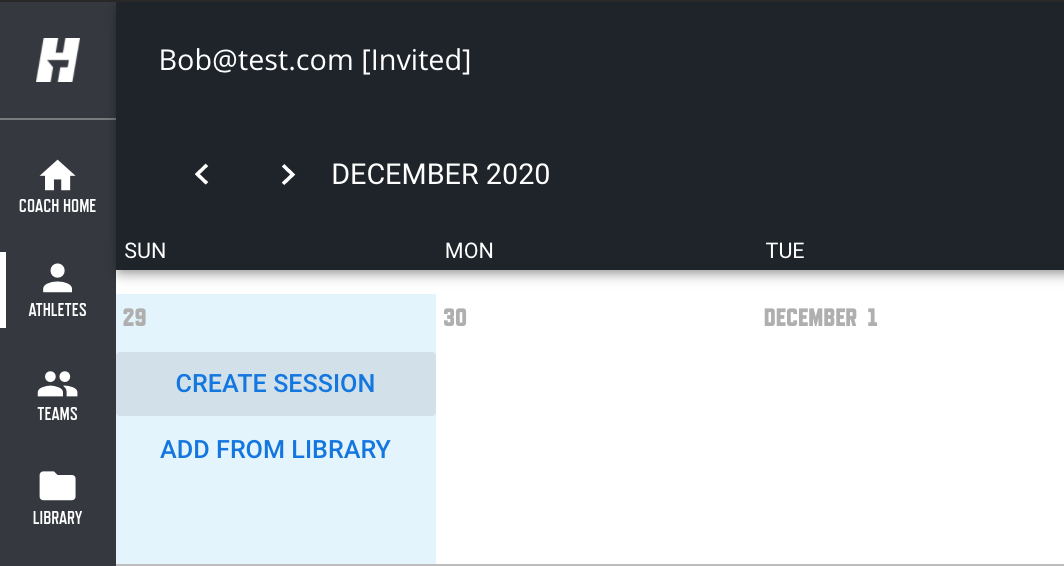Screen dimensions: 1064x566
Task: Select the TUE column header
Action: (x=785, y=250)
